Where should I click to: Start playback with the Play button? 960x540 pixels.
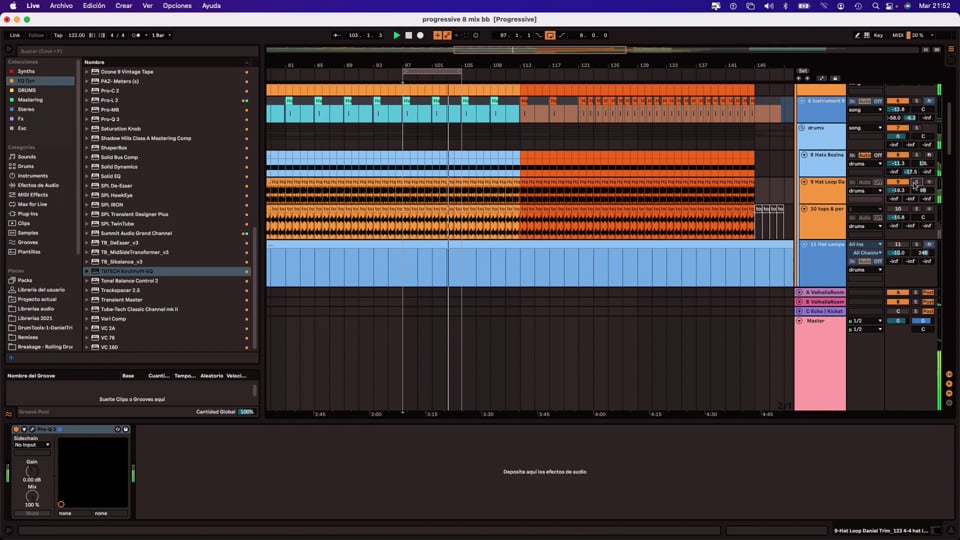[x=397, y=36]
